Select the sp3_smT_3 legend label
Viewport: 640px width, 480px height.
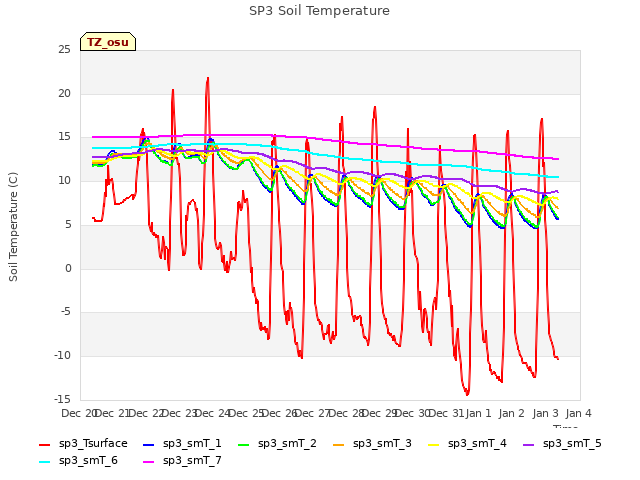click(x=382, y=443)
